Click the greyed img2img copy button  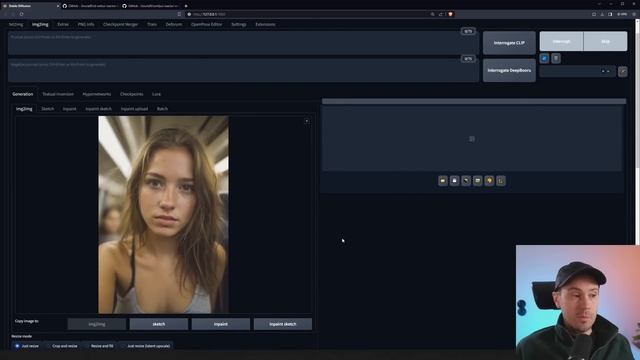(97, 324)
